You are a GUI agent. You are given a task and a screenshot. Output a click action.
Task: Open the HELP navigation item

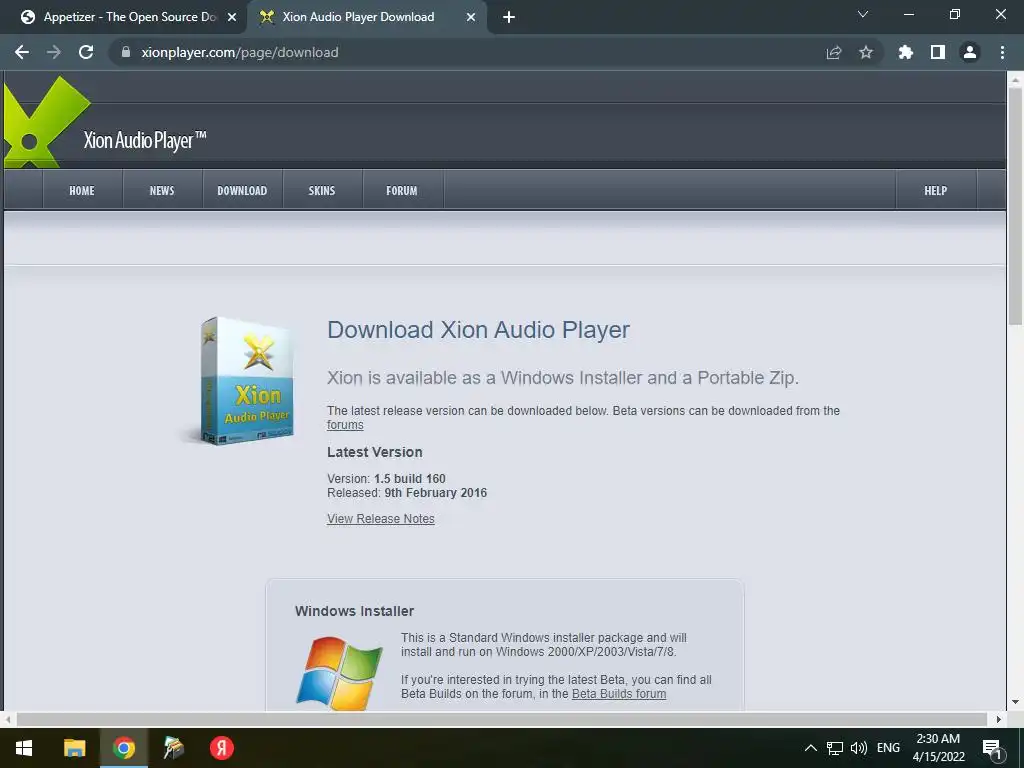[x=936, y=191]
